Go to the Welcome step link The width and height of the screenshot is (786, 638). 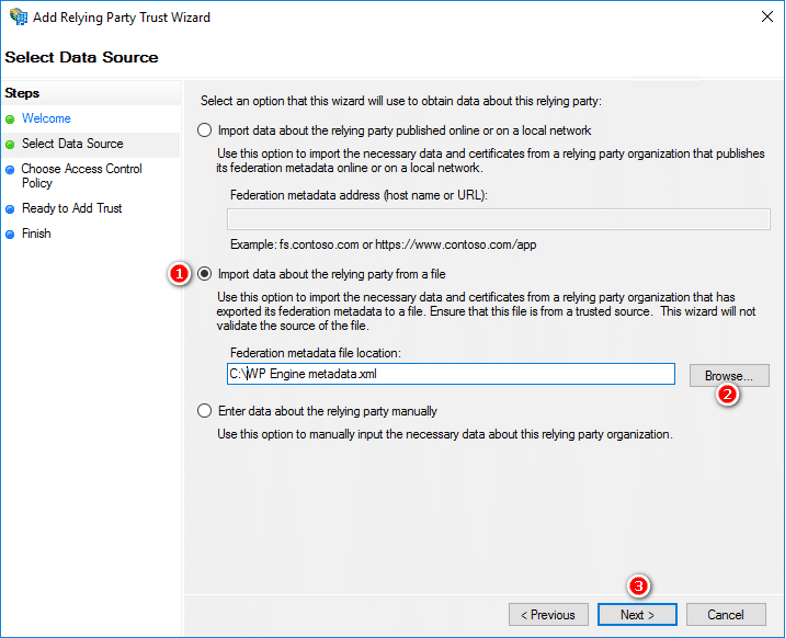pyautogui.click(x=46, y=119)
